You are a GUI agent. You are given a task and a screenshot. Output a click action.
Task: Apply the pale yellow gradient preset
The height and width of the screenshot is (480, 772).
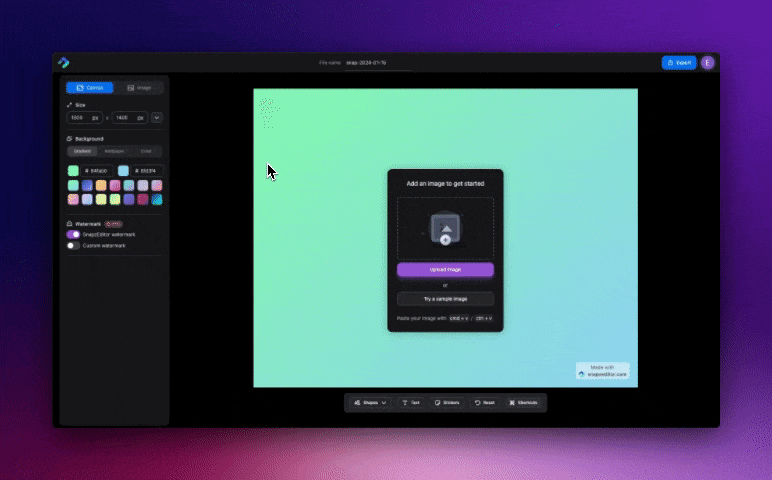pos(101,199)
